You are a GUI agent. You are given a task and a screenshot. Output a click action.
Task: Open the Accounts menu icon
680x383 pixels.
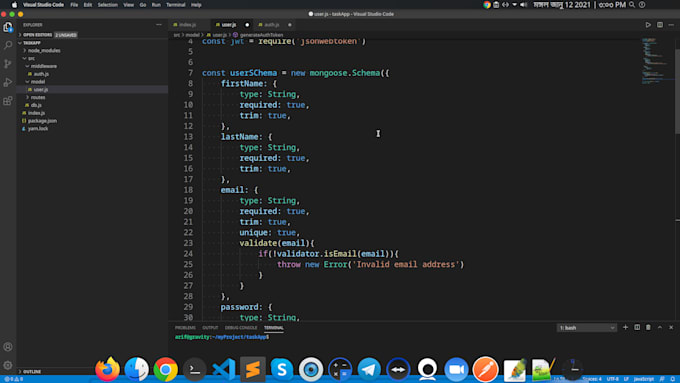tap(8, 347)
